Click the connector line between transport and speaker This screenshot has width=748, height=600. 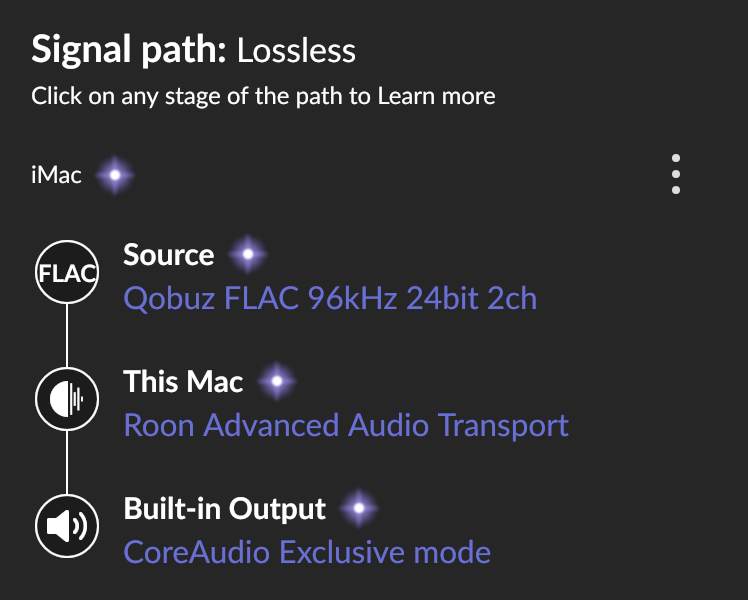pyautogui.click(x=67, y=463)
